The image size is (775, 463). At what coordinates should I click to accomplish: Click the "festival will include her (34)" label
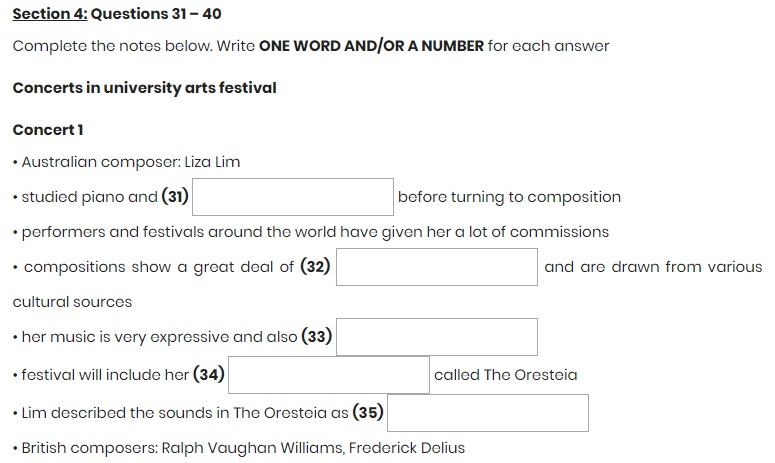click(x=118, y=375)
